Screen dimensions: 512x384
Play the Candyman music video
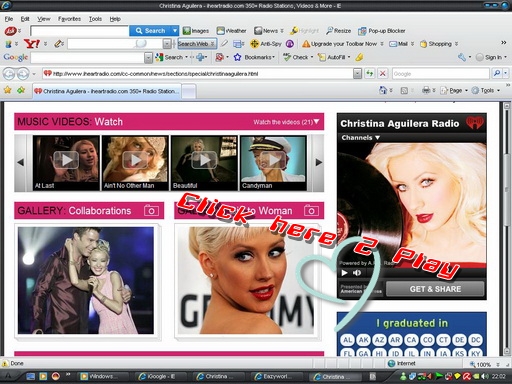click(273, 160)
